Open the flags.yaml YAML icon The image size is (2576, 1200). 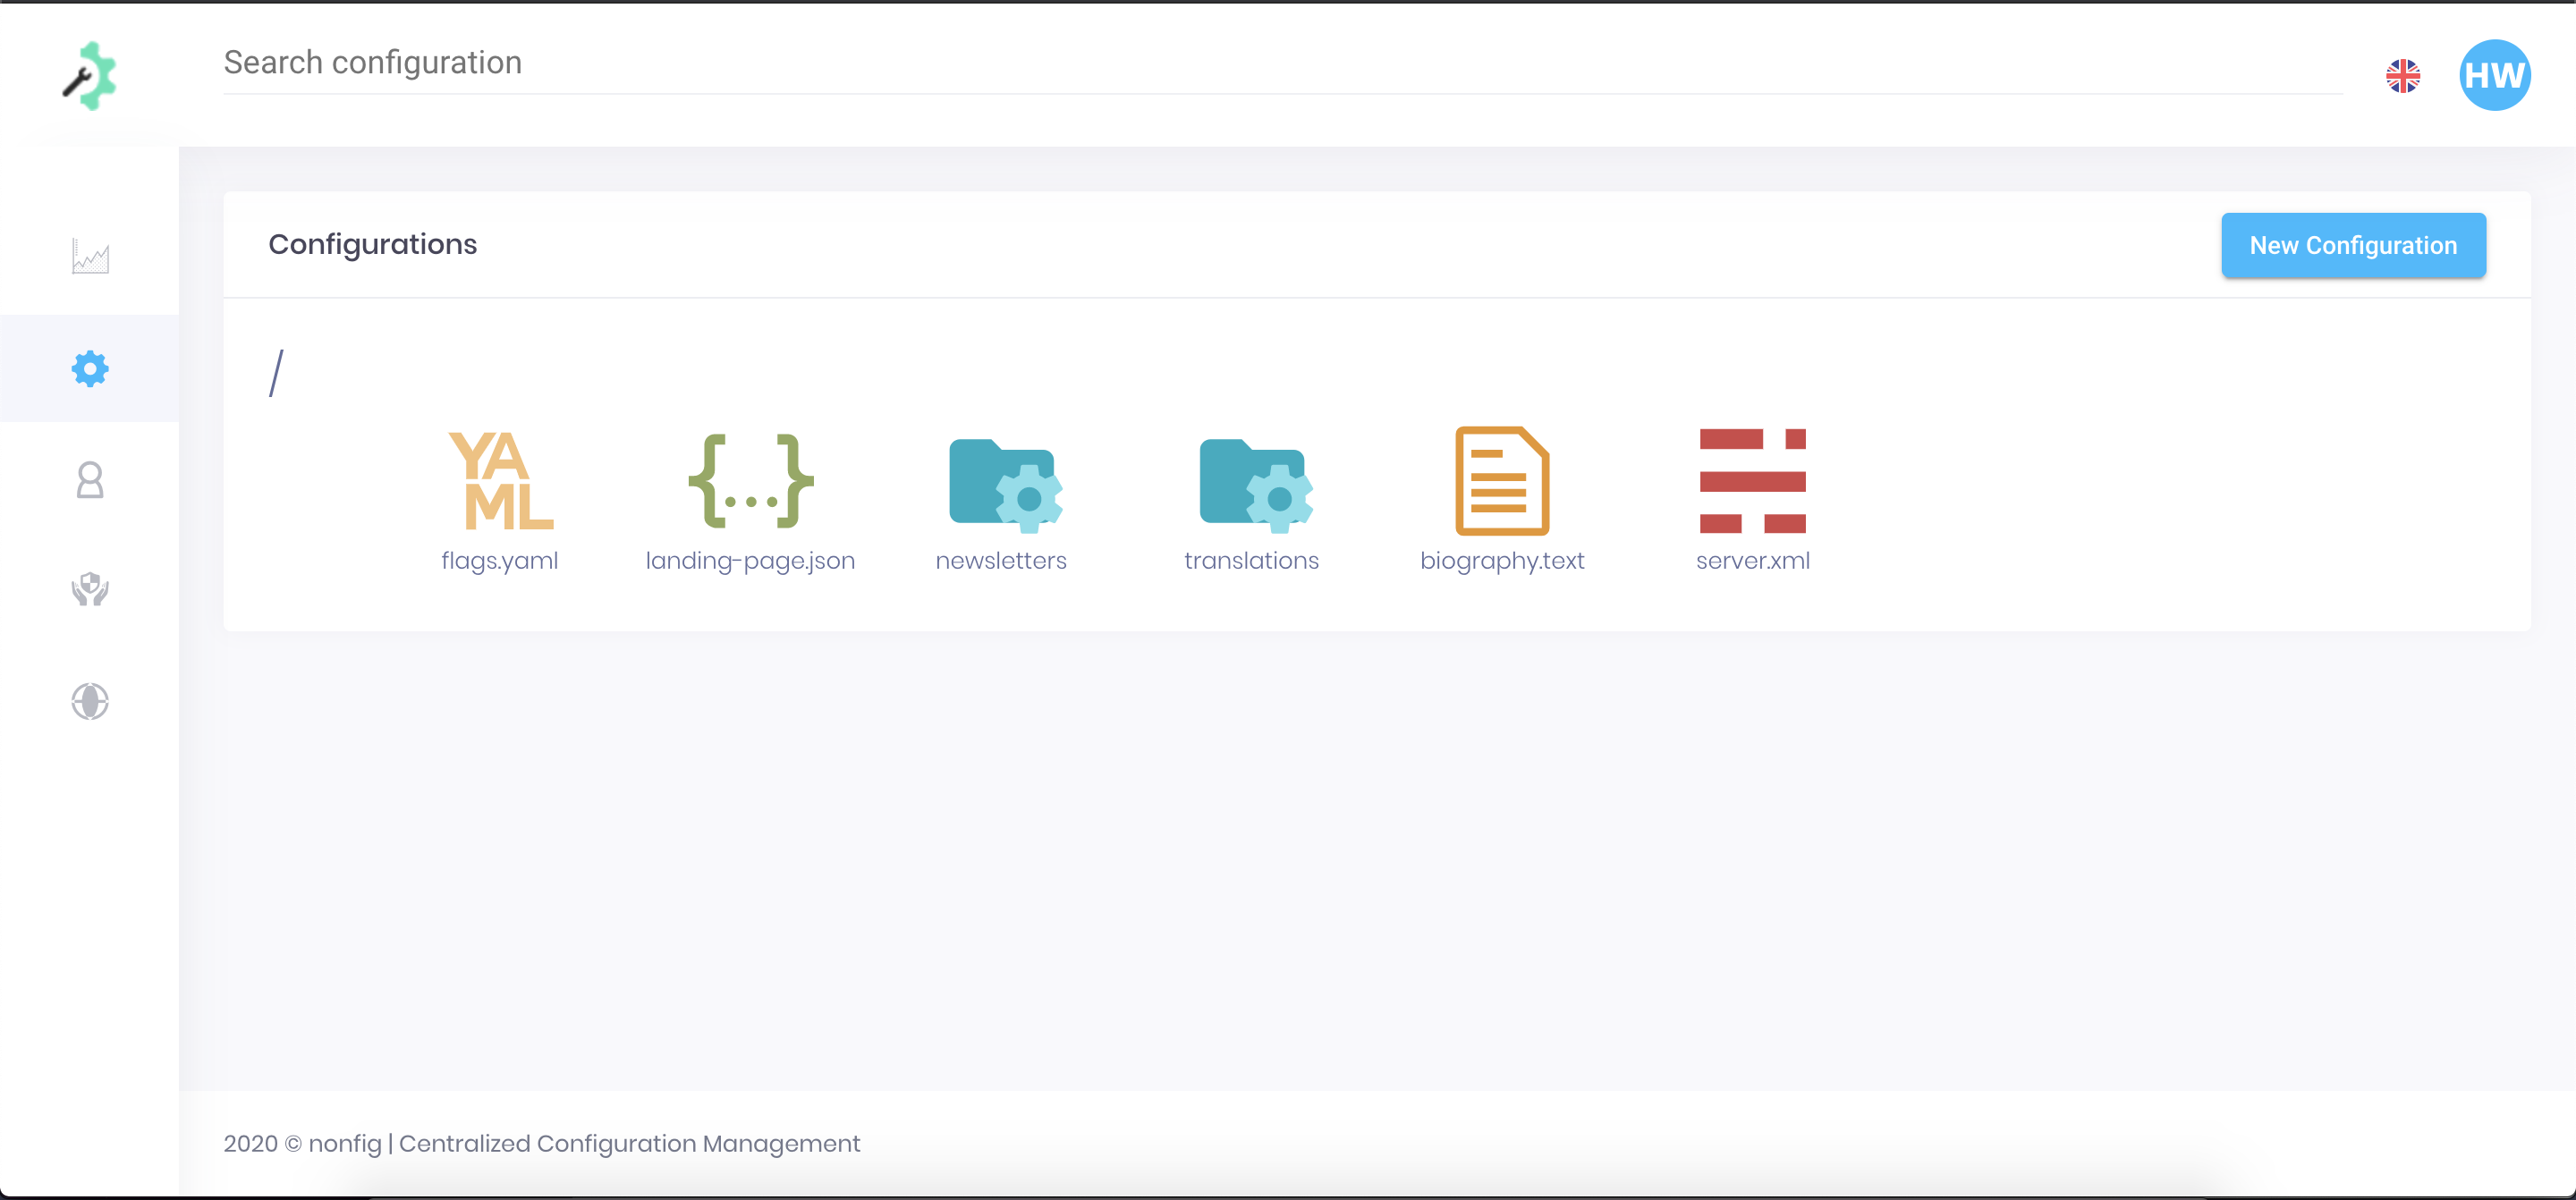[500, 480]
